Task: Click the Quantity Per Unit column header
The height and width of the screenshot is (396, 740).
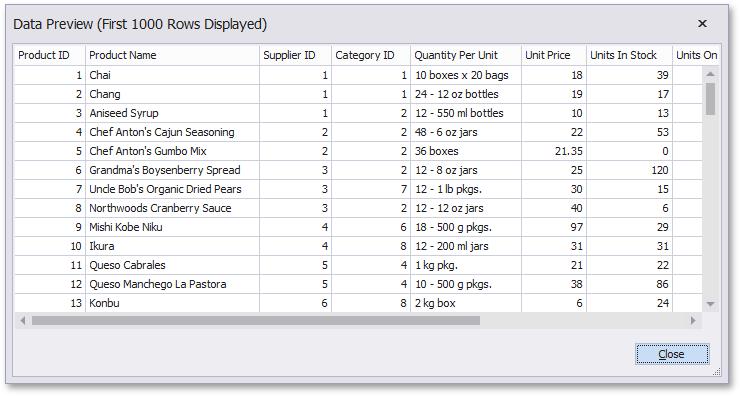Action: pos(466,55)
